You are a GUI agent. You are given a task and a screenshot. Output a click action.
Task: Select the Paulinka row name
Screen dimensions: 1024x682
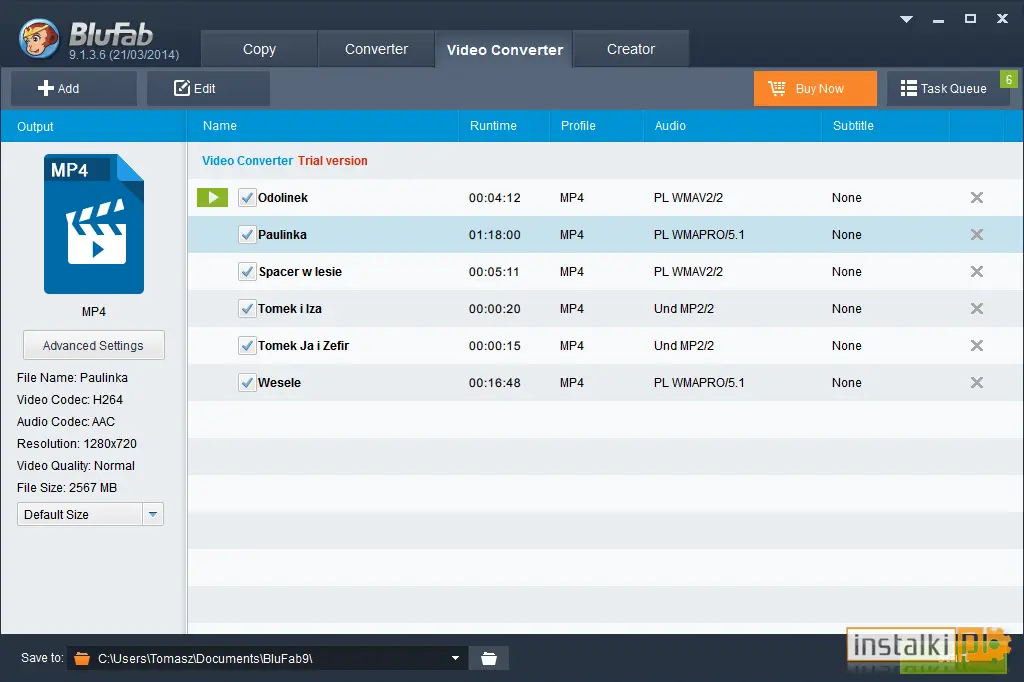282,235
